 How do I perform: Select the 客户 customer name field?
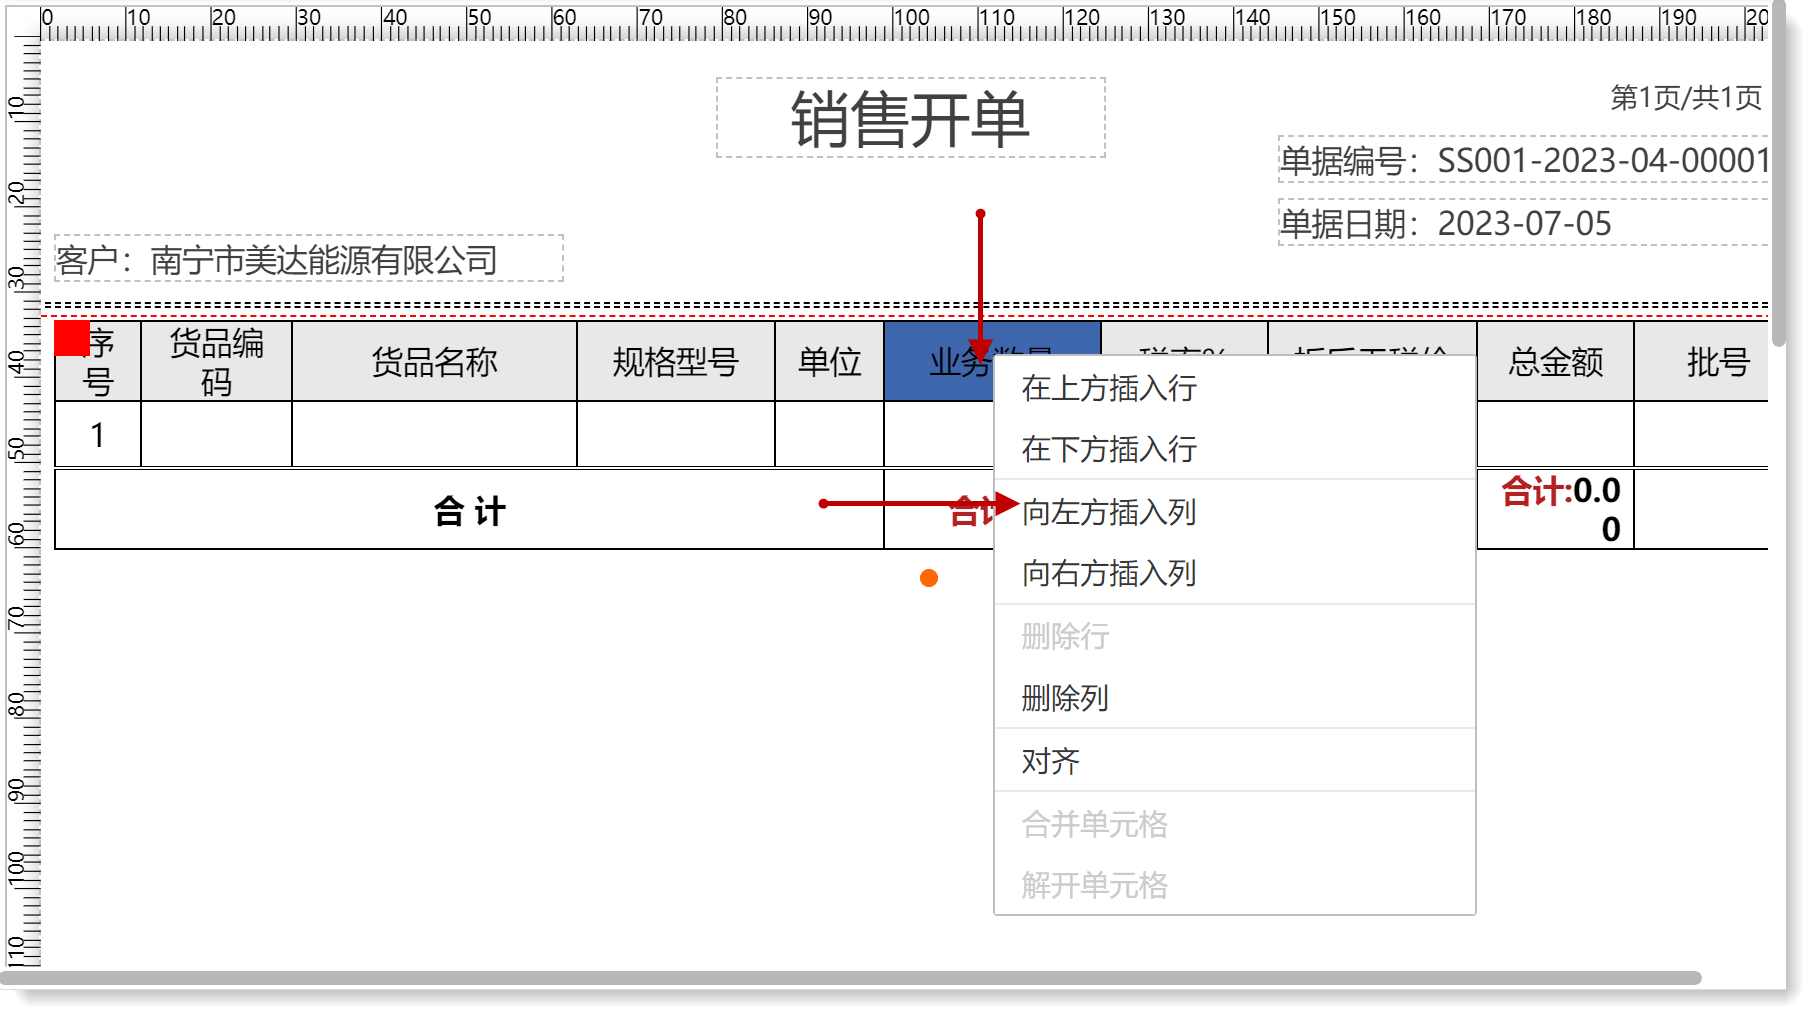coord(308,260)
